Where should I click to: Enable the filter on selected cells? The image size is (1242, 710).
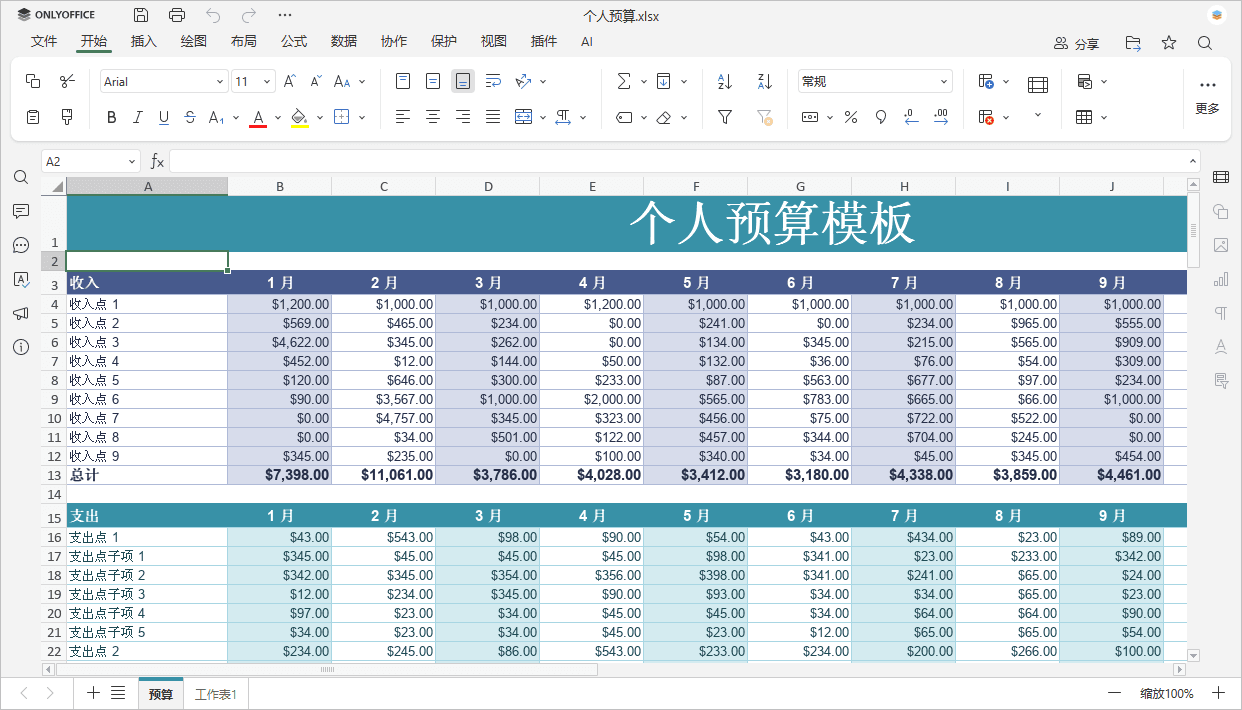(x=724, y=117)
